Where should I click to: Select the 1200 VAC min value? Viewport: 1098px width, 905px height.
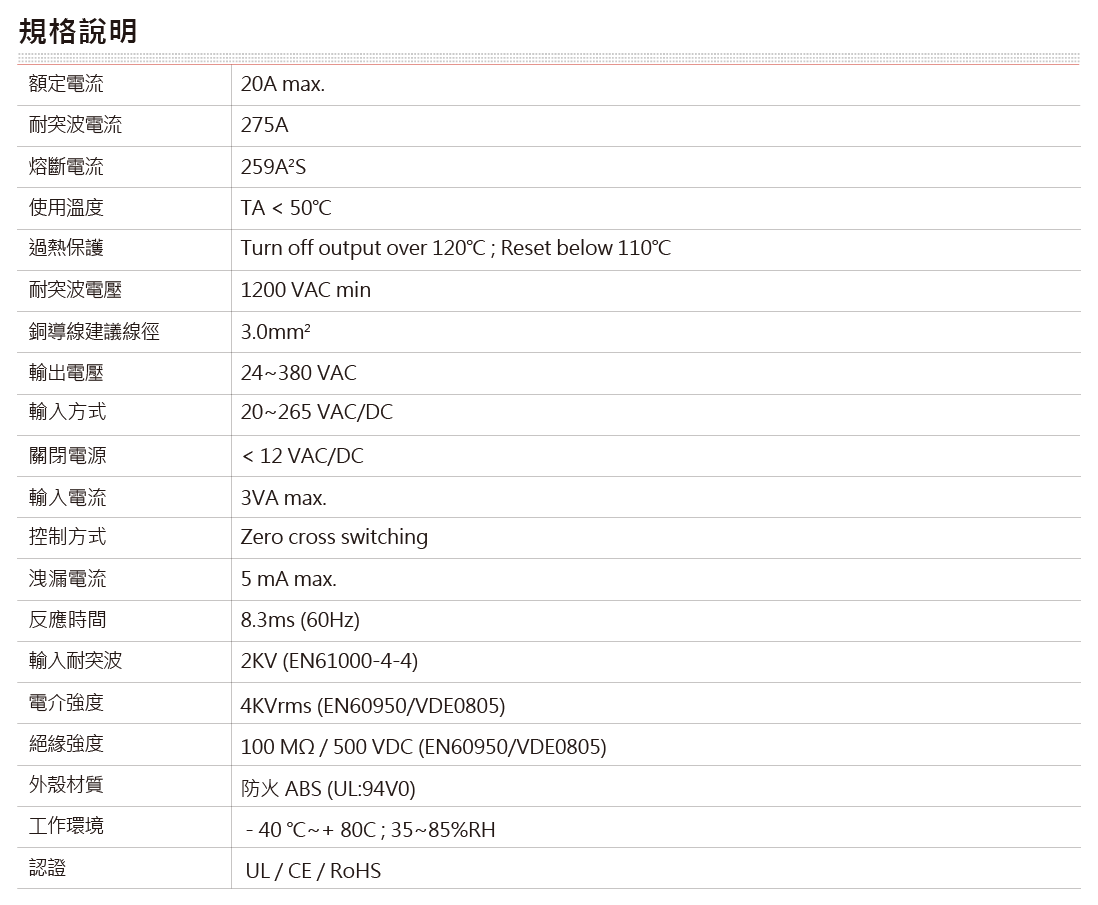[305, 290]
